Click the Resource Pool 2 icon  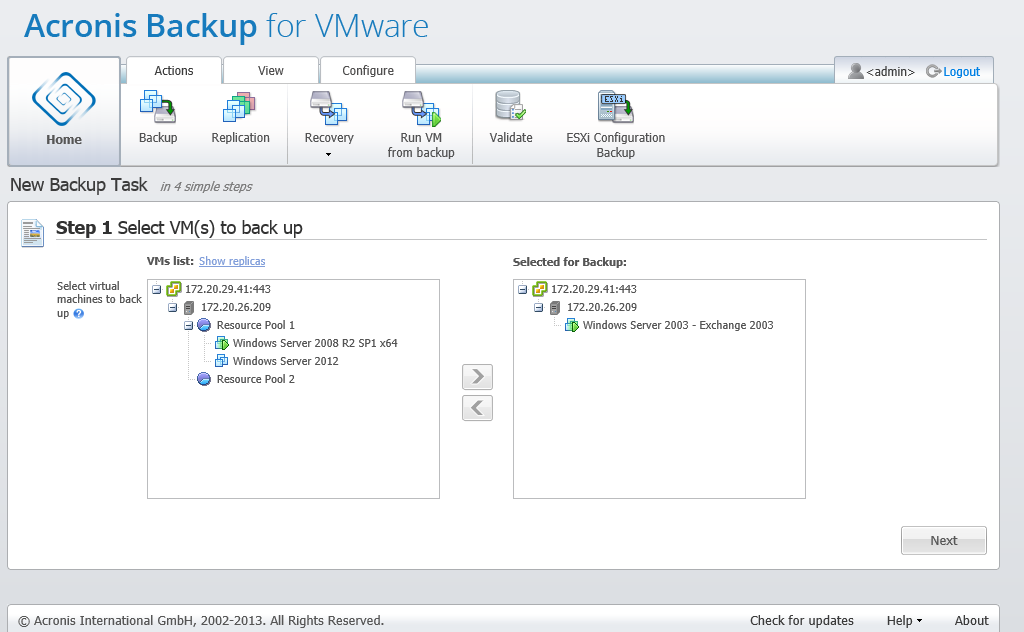(x=204, y=379)
